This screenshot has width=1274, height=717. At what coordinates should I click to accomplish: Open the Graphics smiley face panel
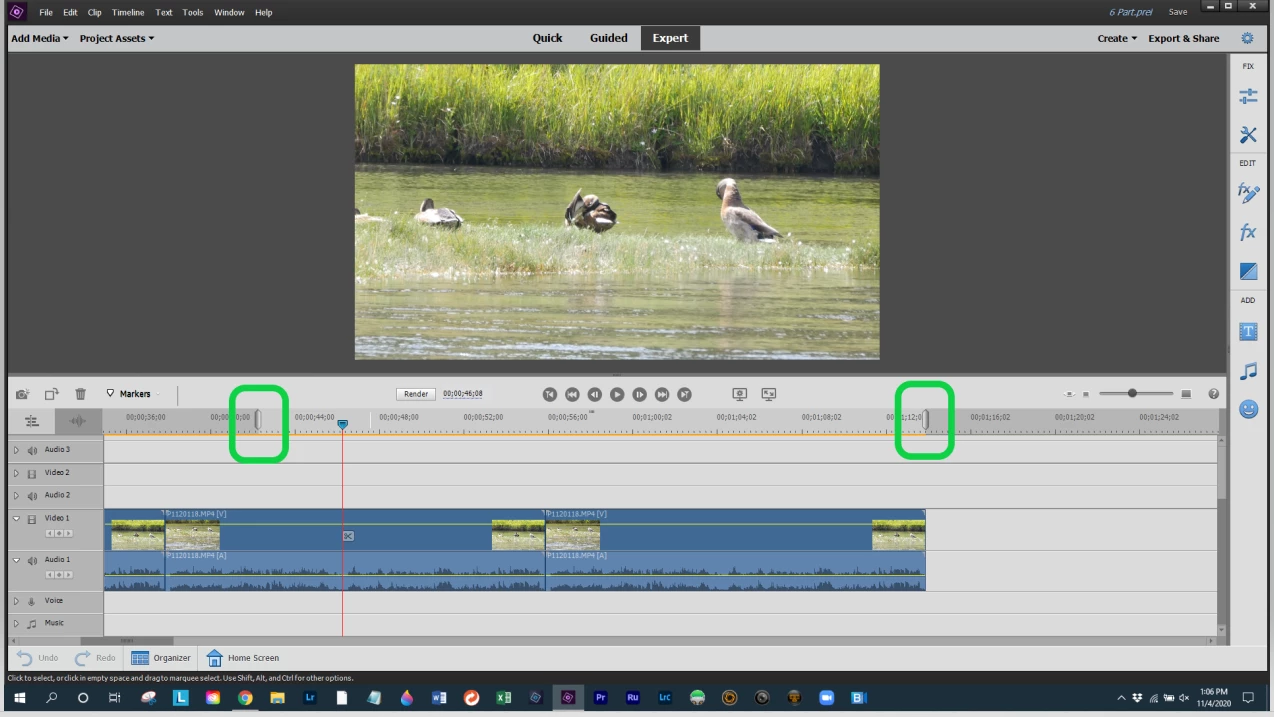(1248, 409)
